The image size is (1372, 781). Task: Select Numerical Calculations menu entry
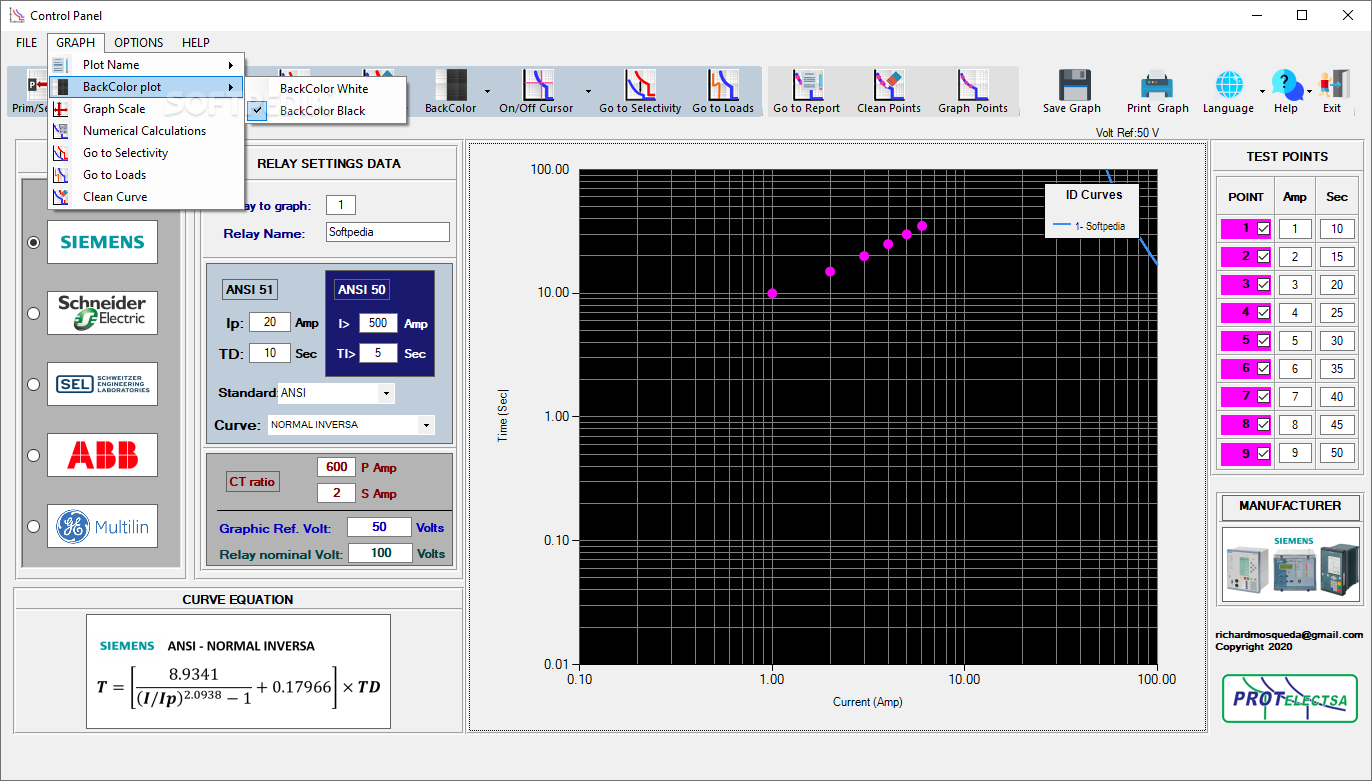[x=146, y=131]
